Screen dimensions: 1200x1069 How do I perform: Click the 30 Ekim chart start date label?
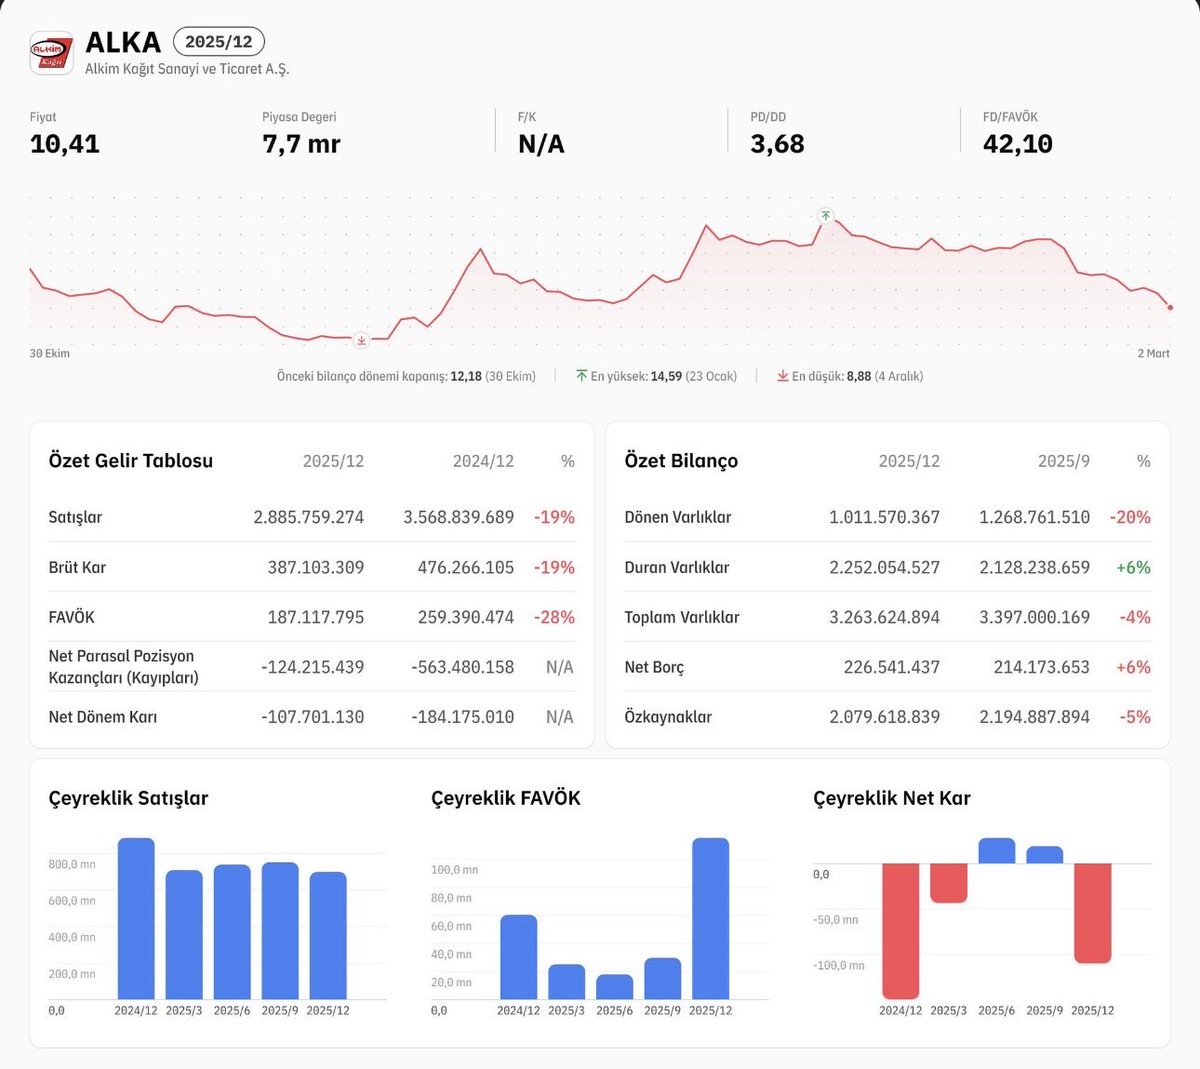point(50,353)
